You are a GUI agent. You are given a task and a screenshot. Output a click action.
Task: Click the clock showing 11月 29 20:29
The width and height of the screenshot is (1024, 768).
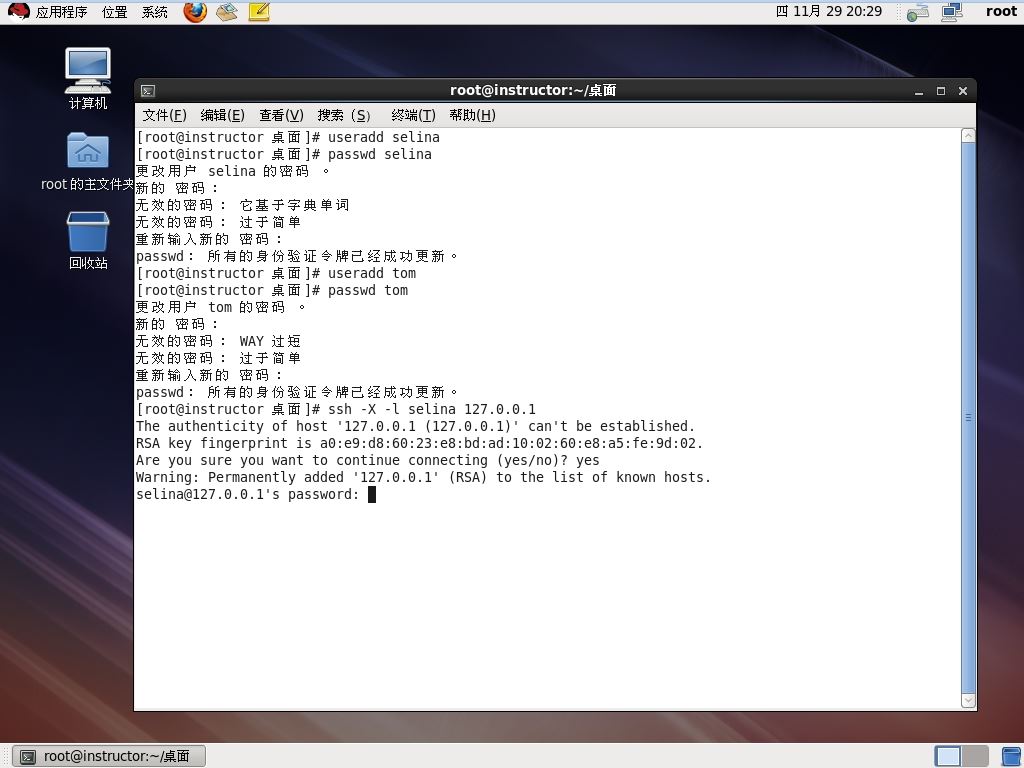tap(829, 11)
